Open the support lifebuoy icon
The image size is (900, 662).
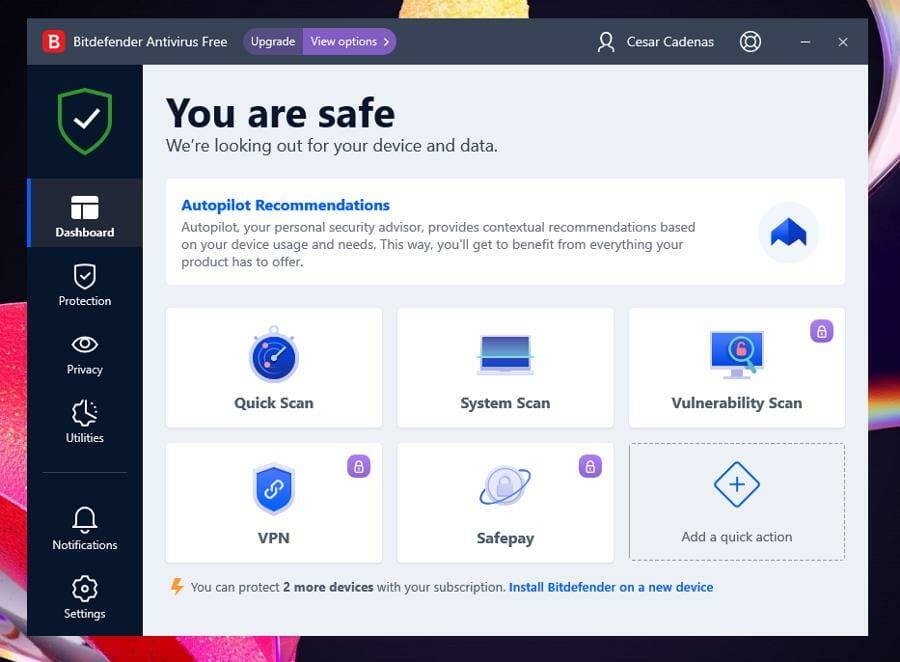(750, 41)
